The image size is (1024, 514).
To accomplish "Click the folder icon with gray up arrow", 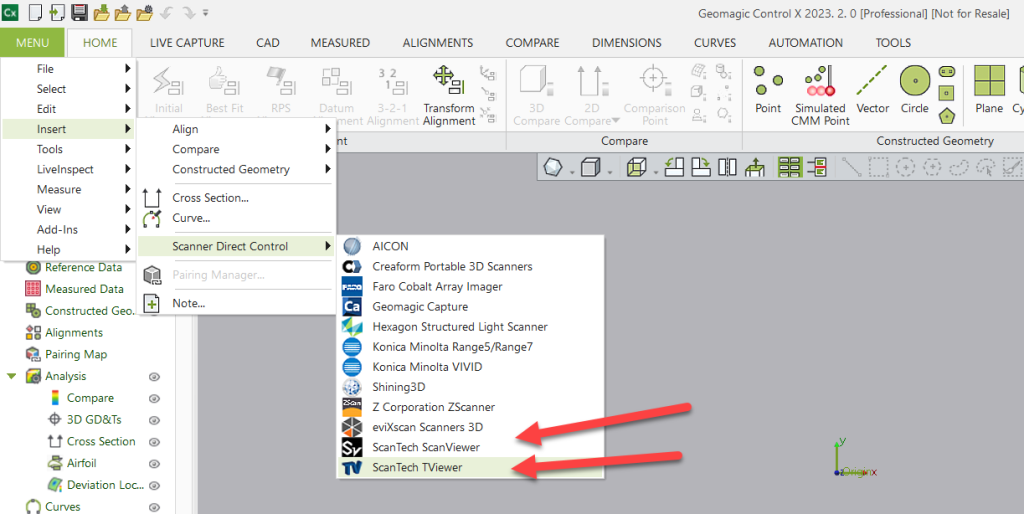I will (123, 12).
